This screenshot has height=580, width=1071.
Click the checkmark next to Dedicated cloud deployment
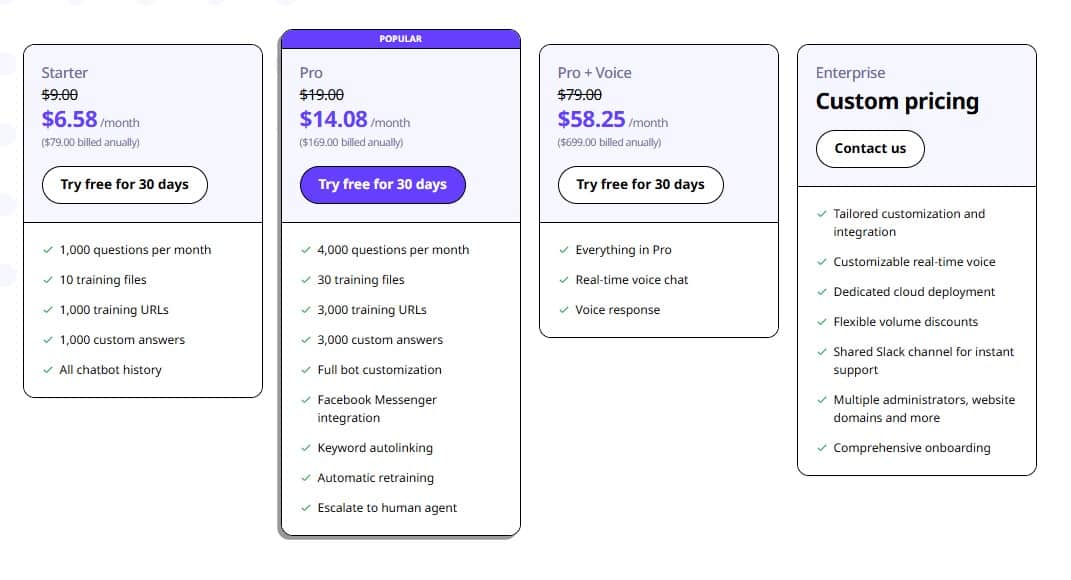click(821, 292)
